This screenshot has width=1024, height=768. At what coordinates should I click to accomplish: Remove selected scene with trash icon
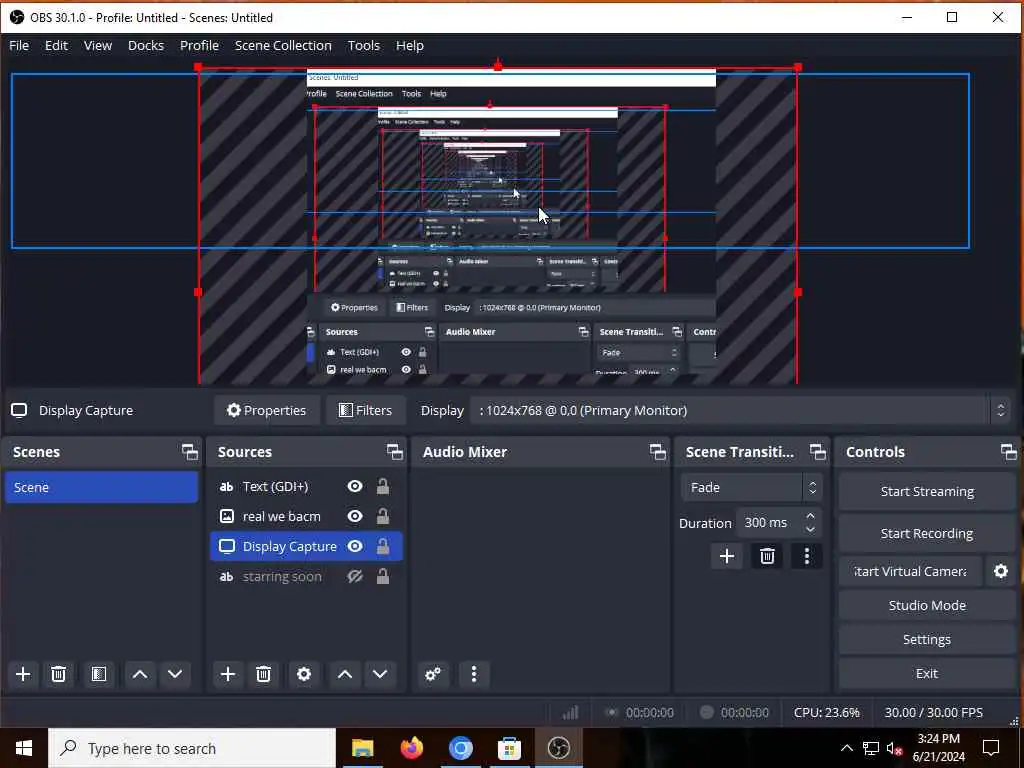click(x=58, y=674)
